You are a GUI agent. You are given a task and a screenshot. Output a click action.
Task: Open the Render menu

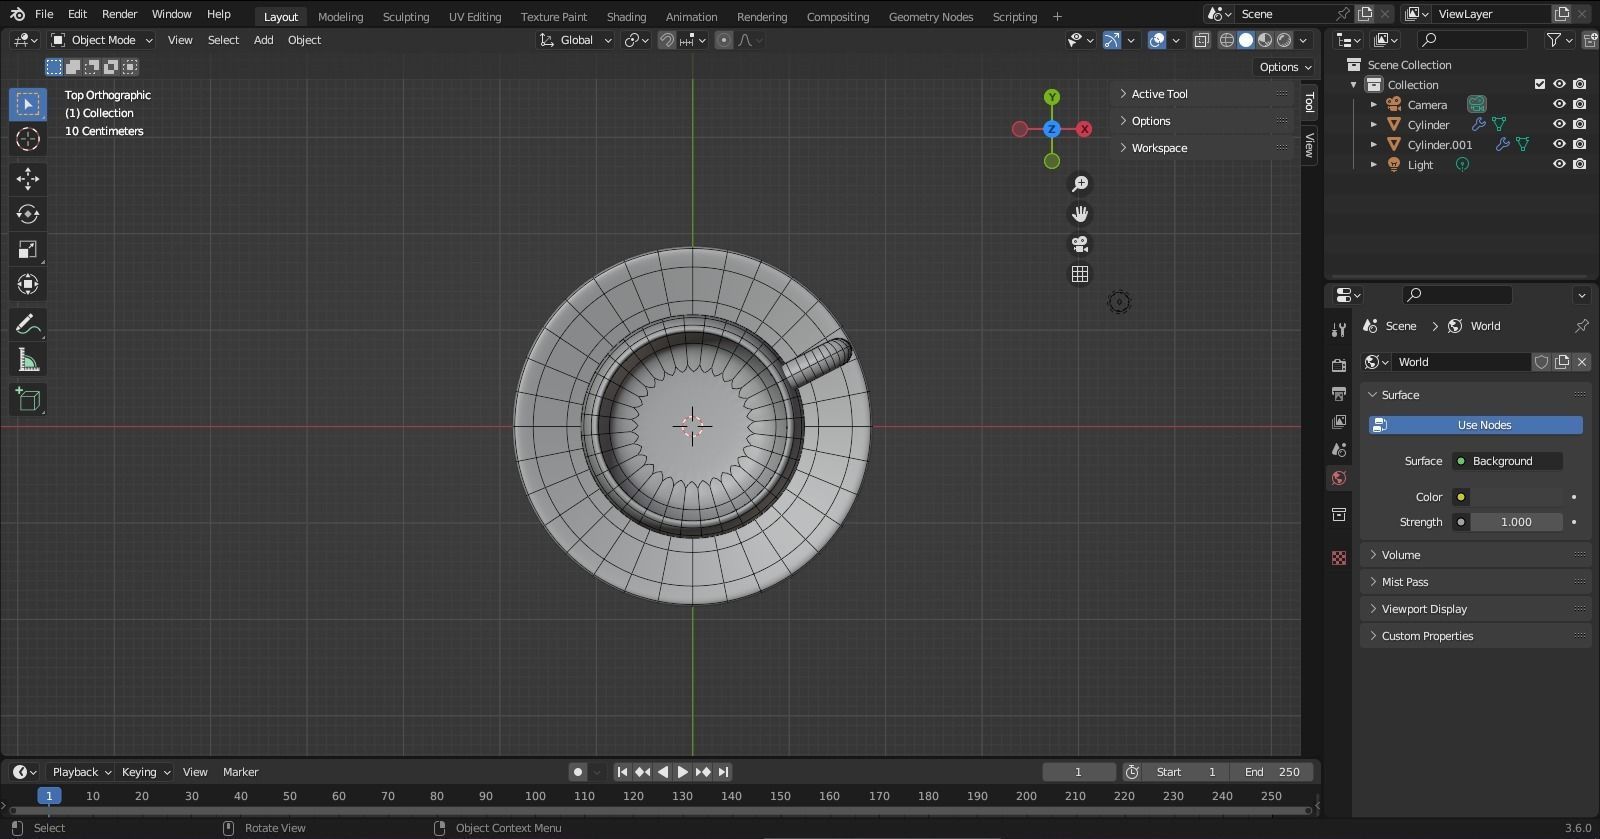click(x=119, y=14)
